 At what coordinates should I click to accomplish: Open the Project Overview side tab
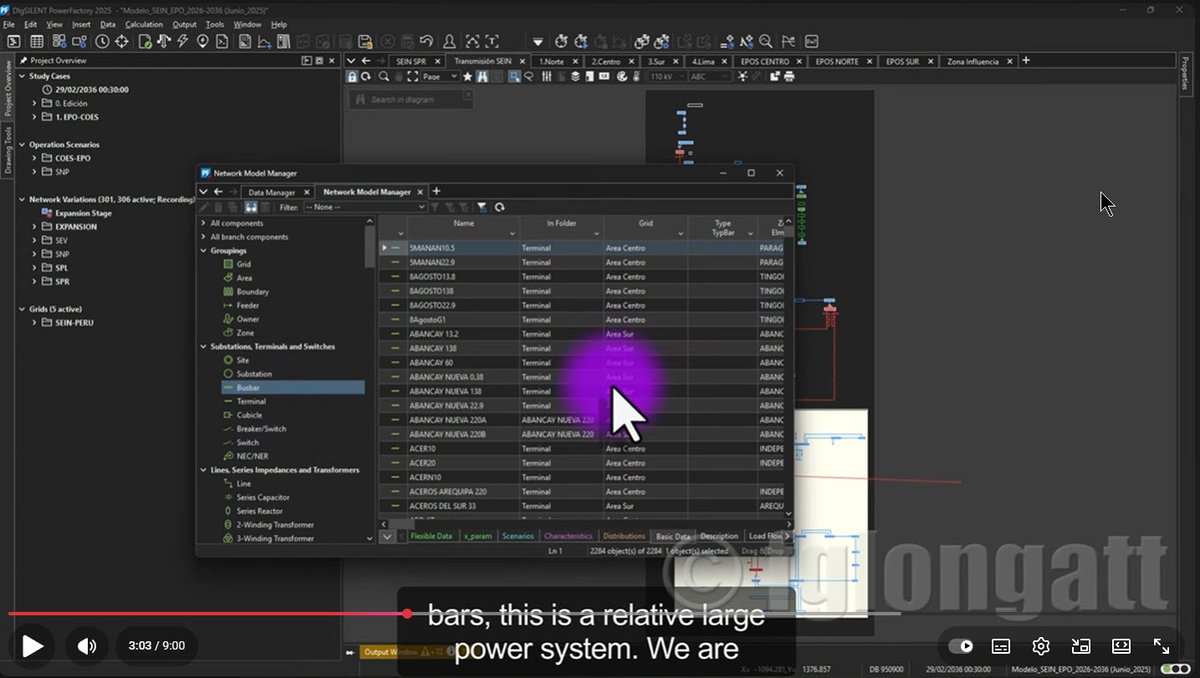pyautogui.click(x=8, y=89)
